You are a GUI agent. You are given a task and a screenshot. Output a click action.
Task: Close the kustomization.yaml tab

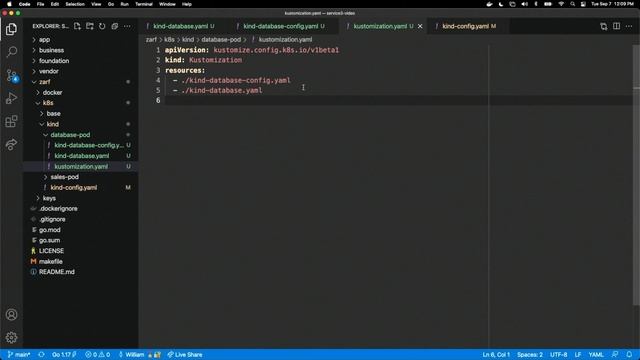pos(420,26)
